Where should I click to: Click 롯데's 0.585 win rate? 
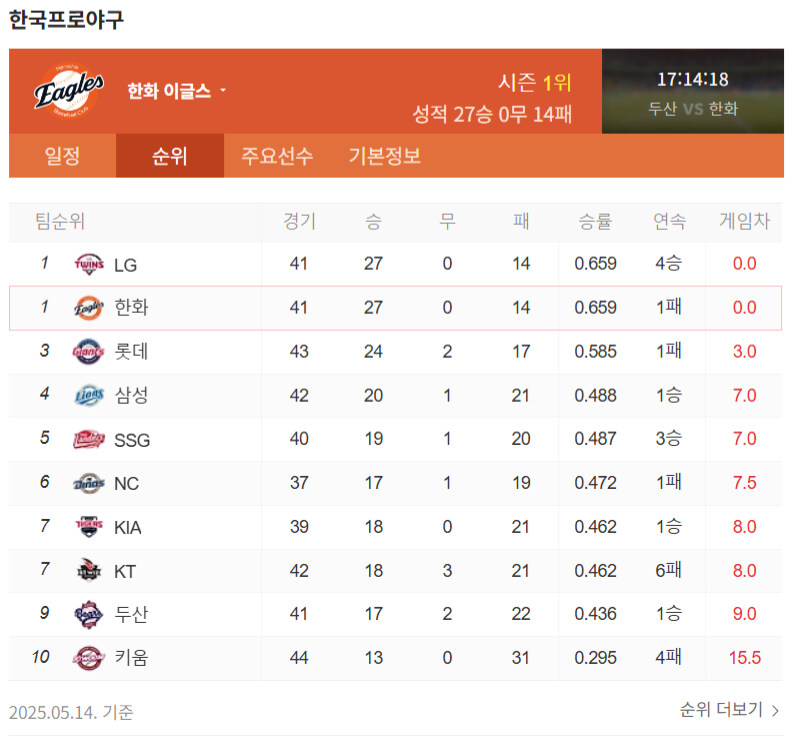point(595,352)
